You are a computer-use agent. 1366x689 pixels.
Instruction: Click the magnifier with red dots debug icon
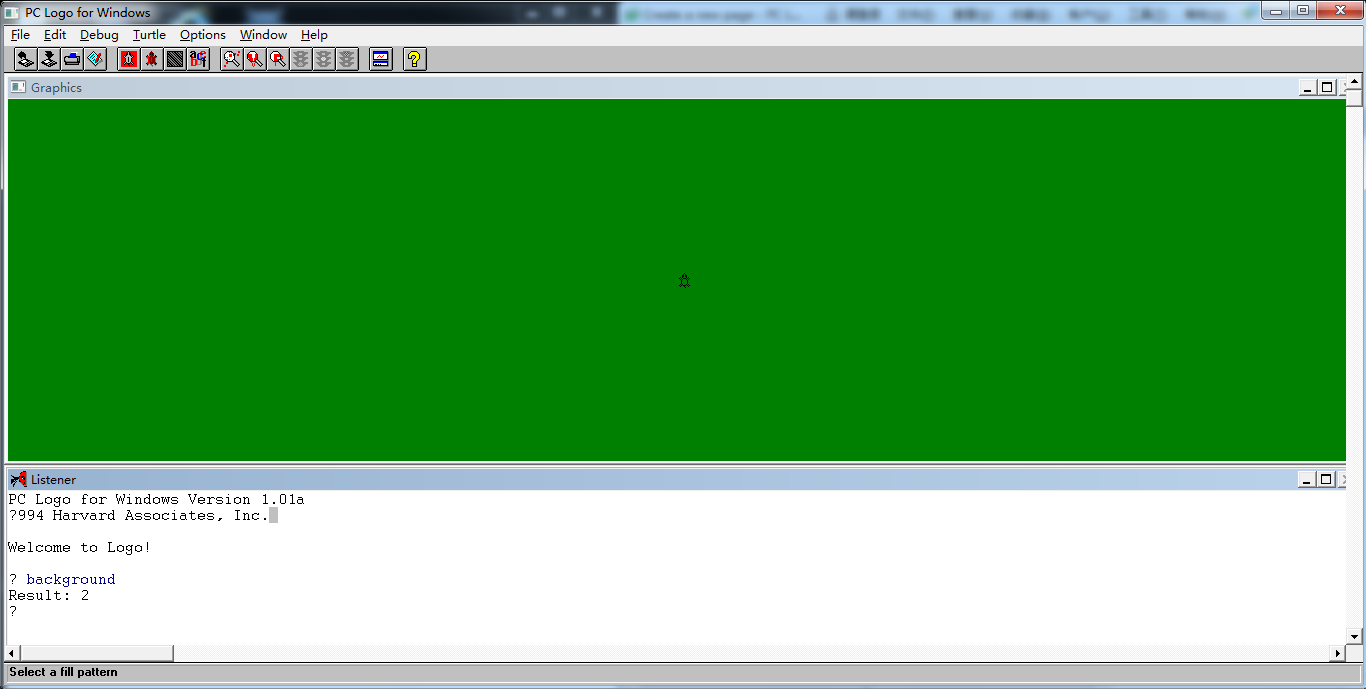(232, 59)
